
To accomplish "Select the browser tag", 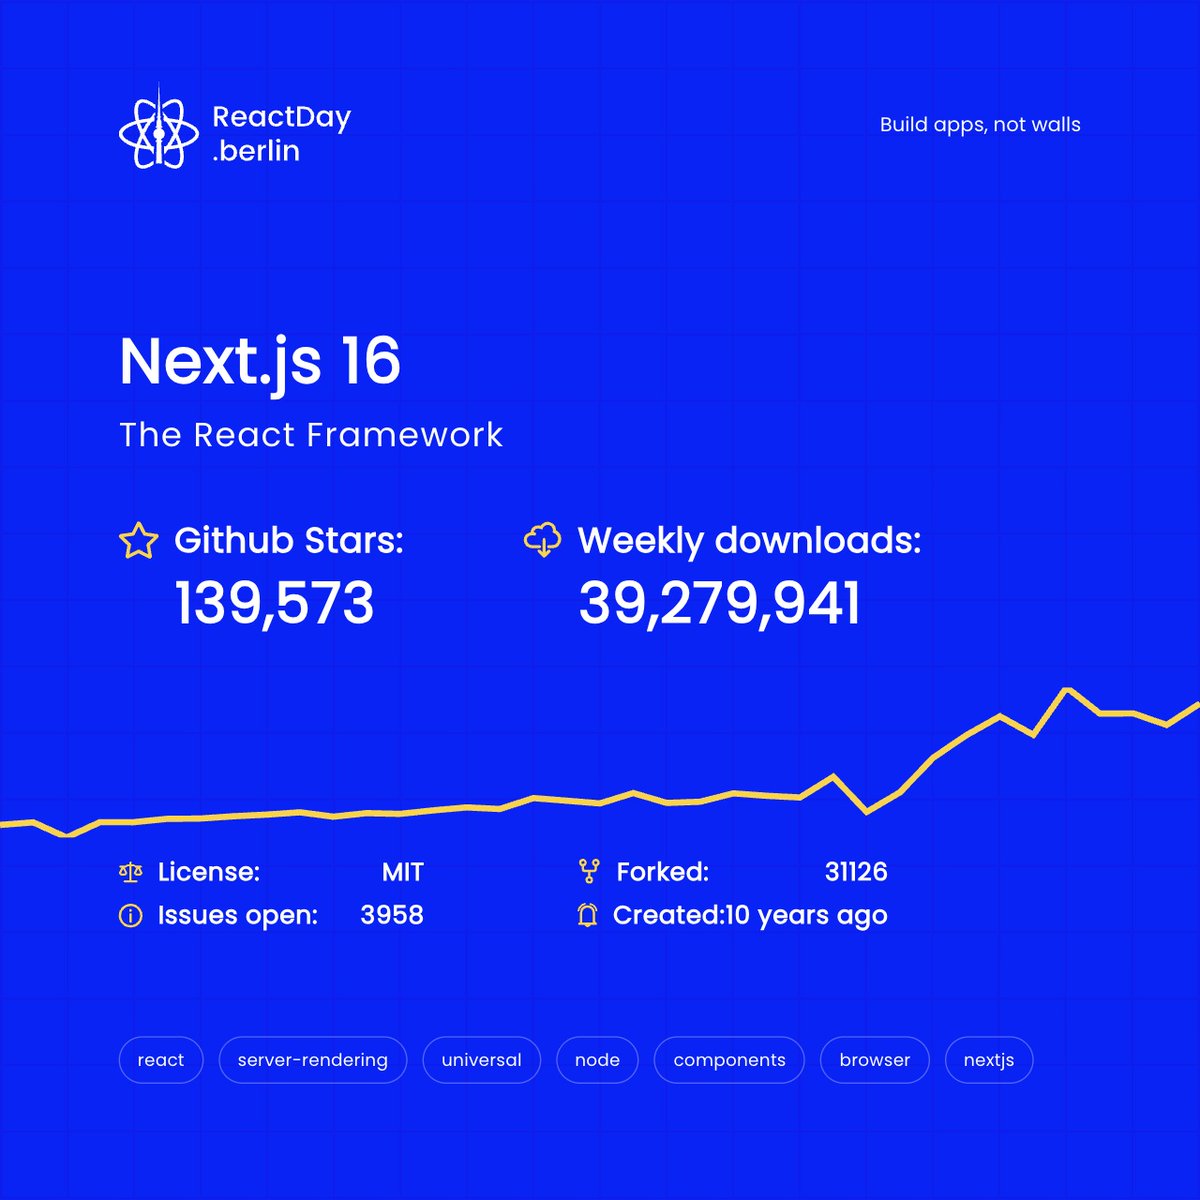I will (875, 1060).
